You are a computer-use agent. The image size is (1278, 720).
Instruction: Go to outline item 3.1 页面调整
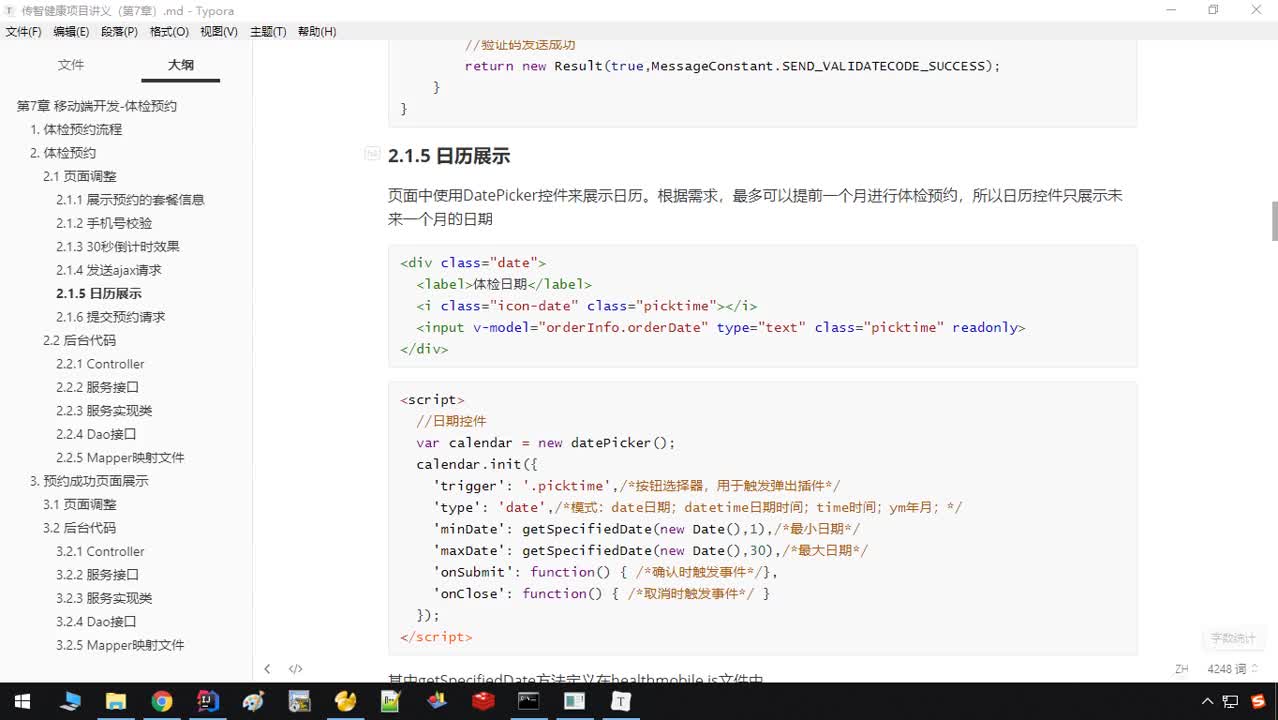pyautogui.click(x=80, y=504)
